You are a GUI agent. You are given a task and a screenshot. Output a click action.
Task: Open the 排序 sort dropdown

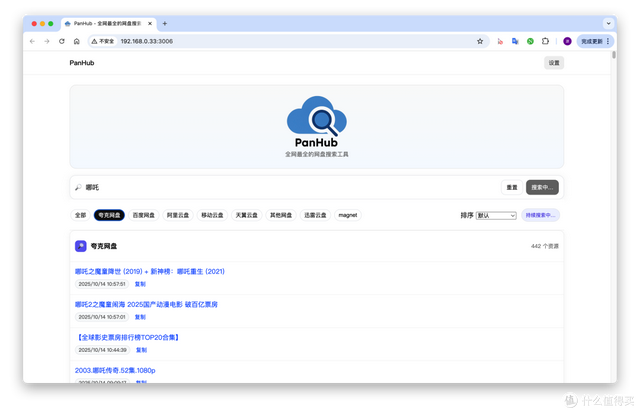pos(496,216)
